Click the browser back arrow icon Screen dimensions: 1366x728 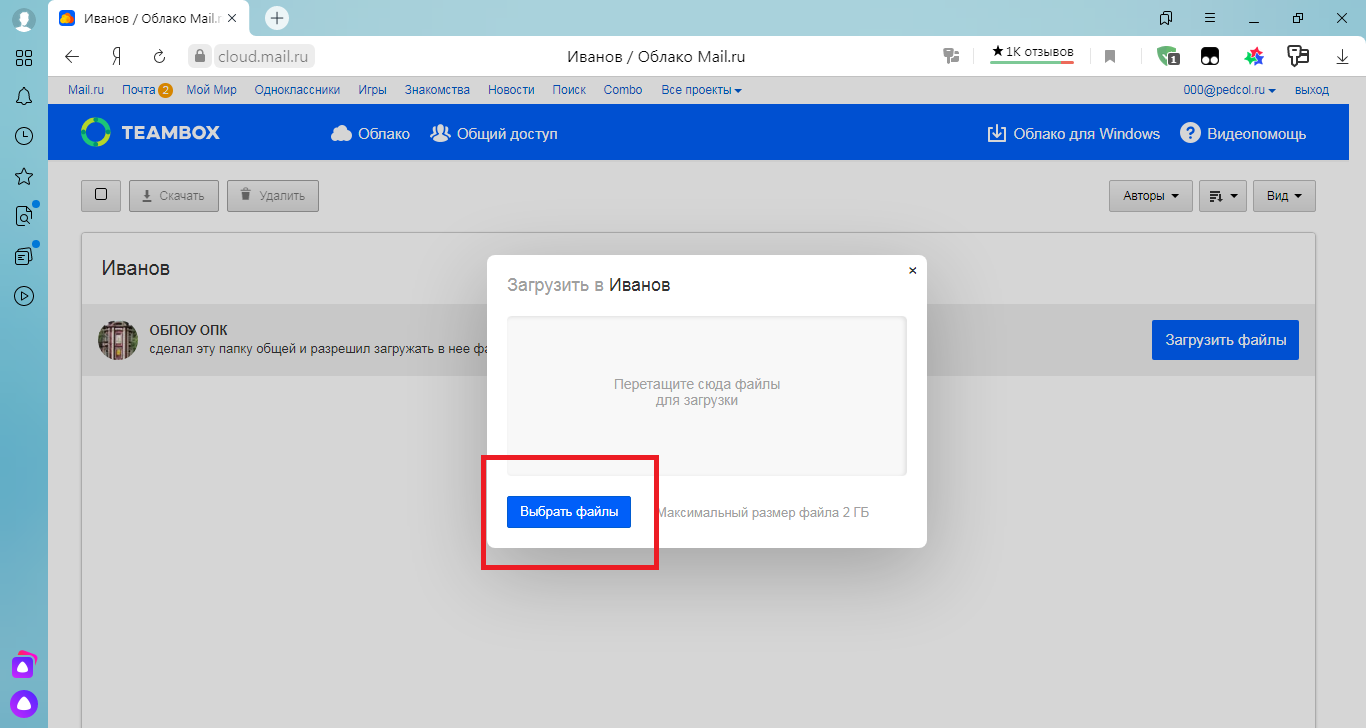tap(72, 56)
